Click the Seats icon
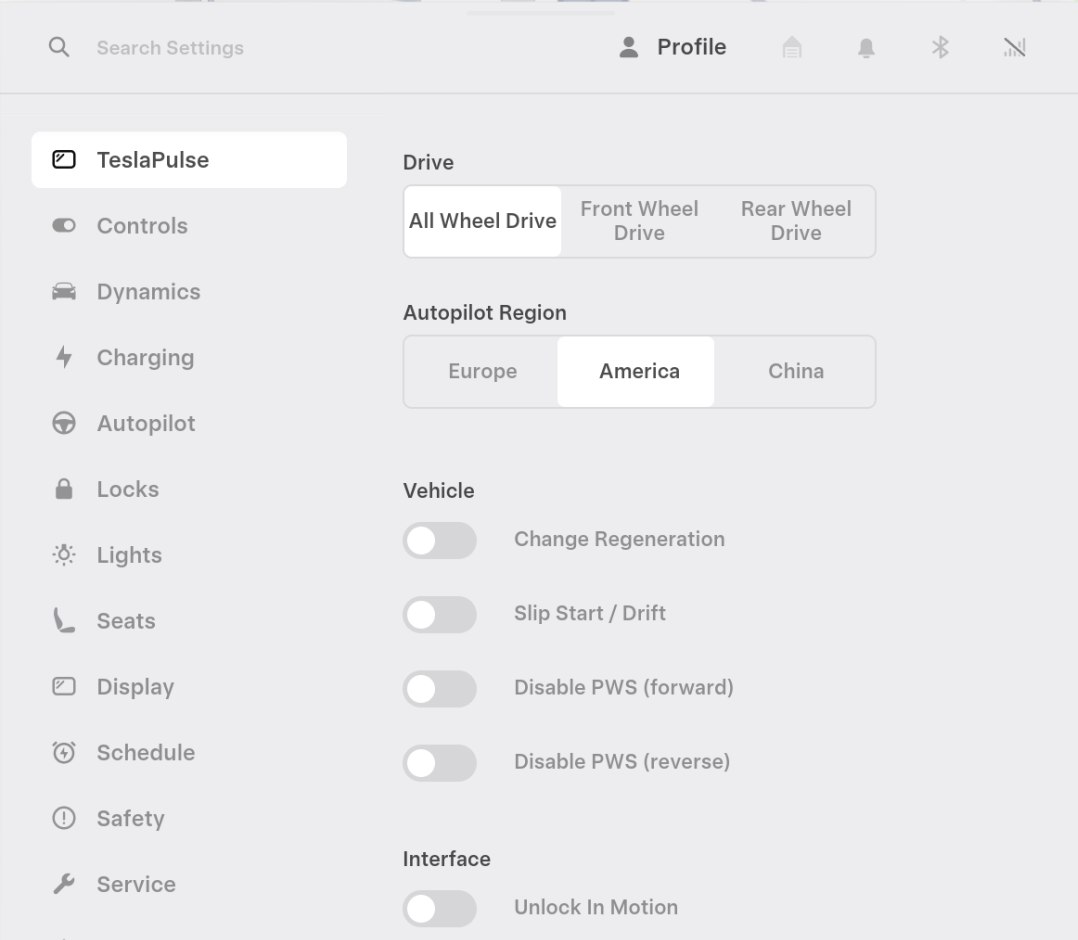Viewport: 1078px width, 940px height. click(64, 620)
